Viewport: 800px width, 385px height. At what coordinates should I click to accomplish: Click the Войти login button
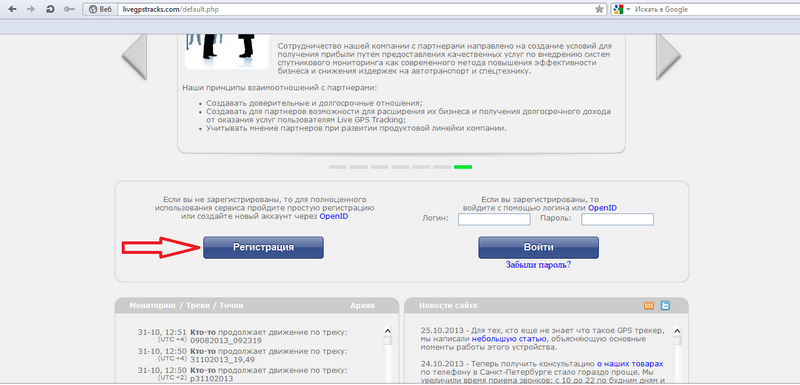click(538, 247)
